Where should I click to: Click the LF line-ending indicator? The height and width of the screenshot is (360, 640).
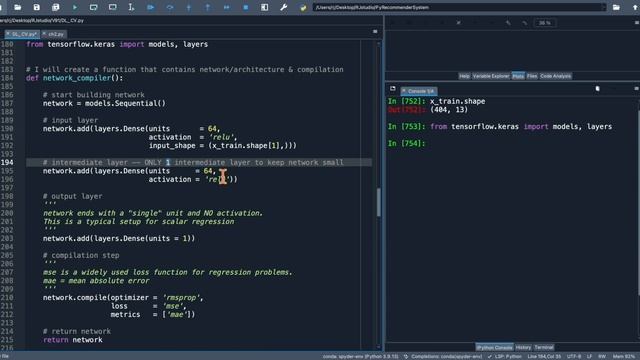click(589, 356)
